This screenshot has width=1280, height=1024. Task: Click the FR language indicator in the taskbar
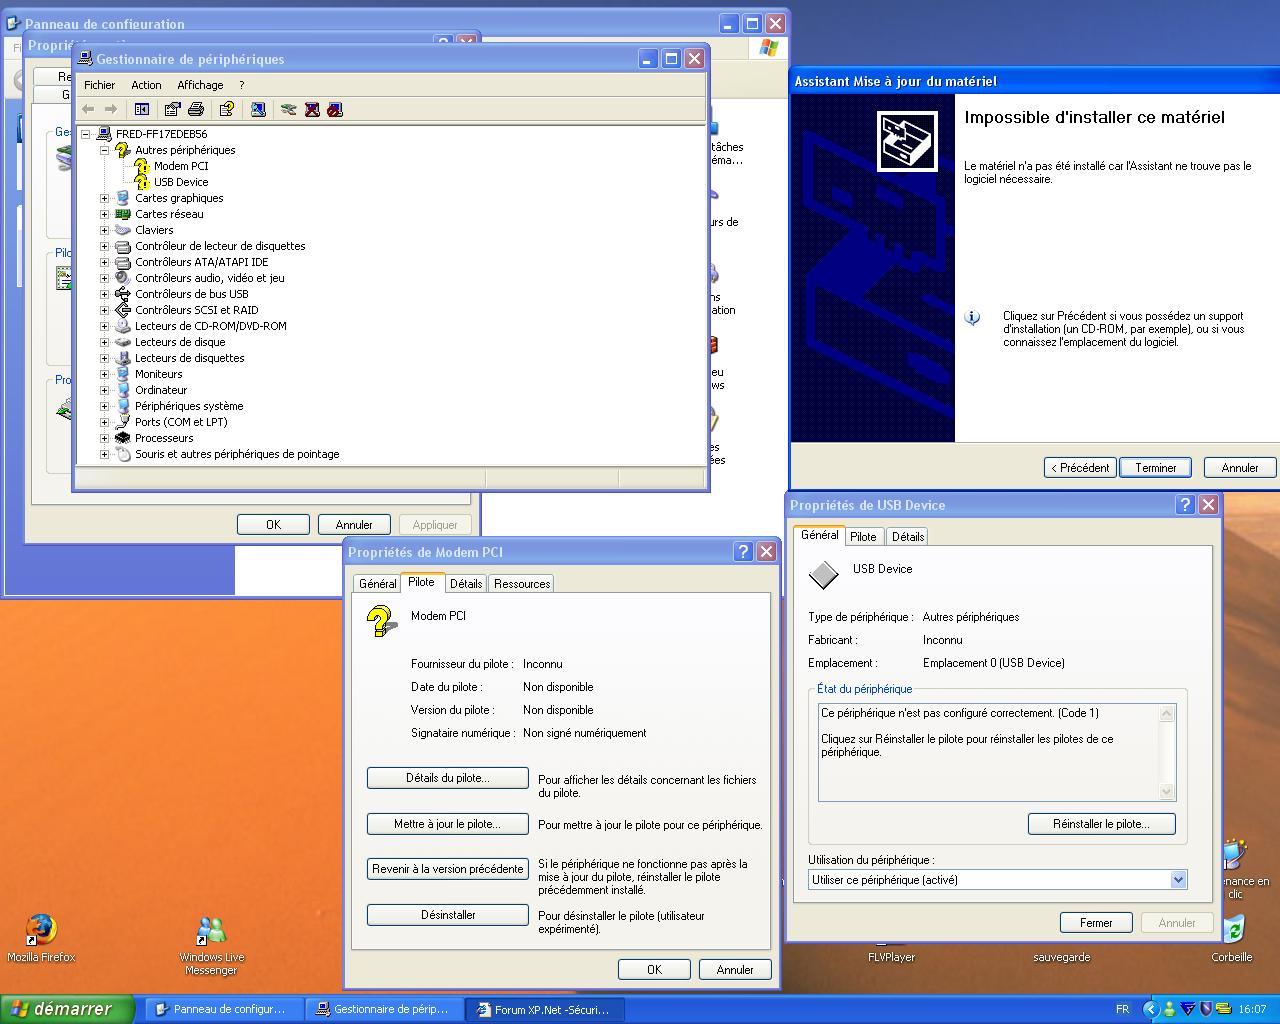coord(1122,1009)
